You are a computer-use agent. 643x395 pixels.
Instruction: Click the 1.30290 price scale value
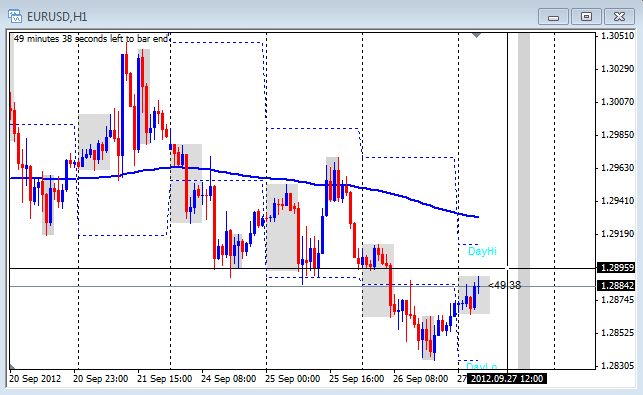tap(617, 68)
